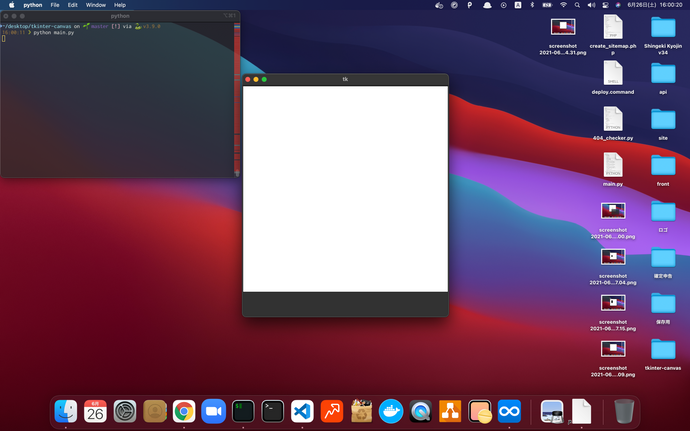The height and width of the screenshot is (431, 690).
Task: Open the orange arrow chart app
Action: pyautogui.click(x=332, y=411)
